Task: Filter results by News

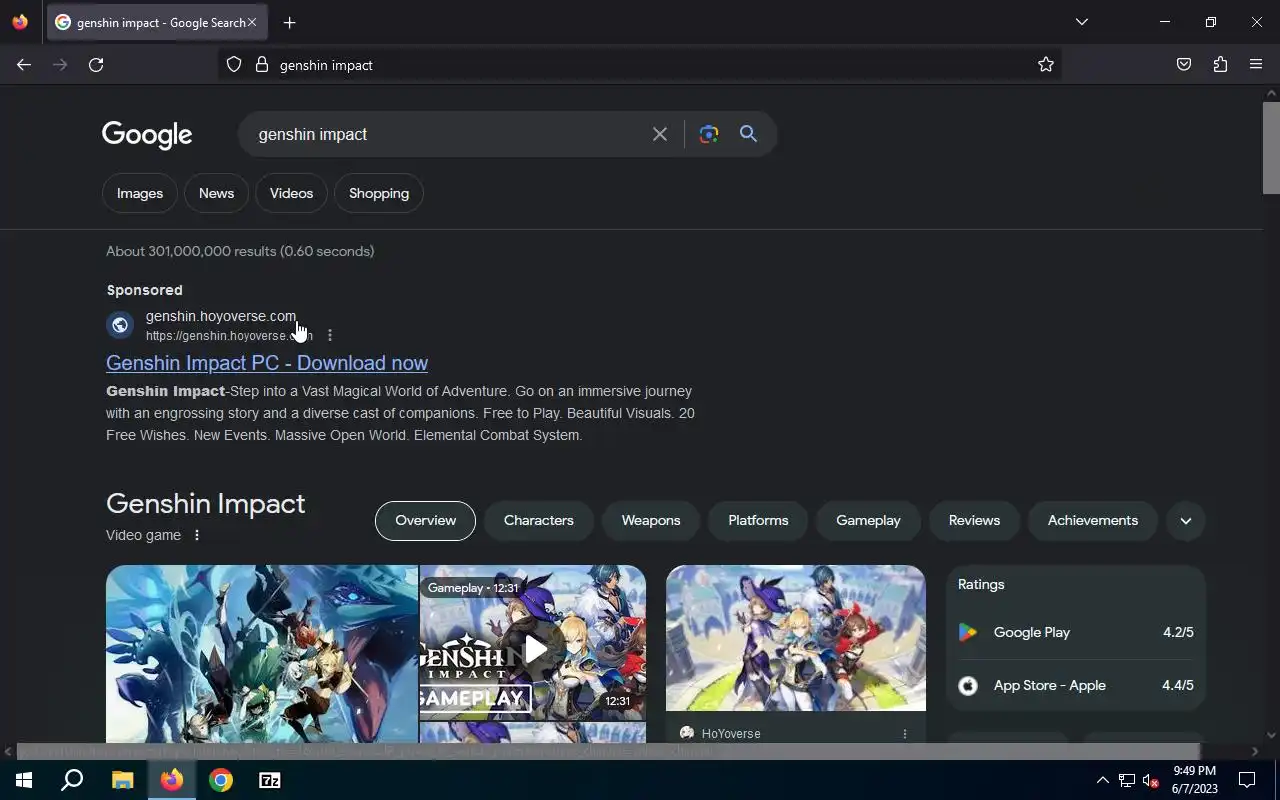Action: tap(216, 193)
